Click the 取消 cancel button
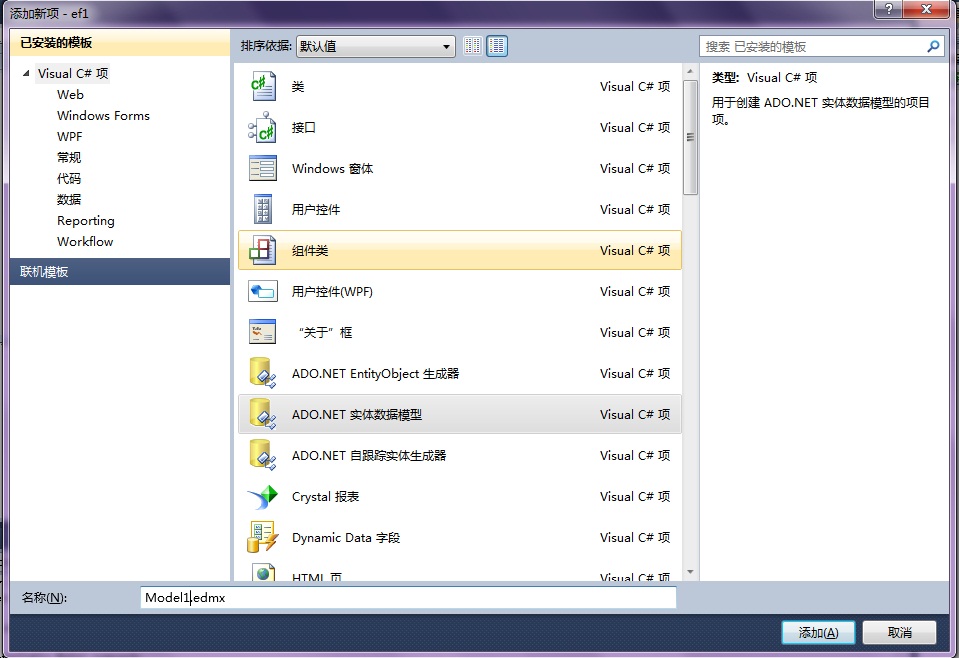This screenshot has width=959, height=658. tap(900, 633)
